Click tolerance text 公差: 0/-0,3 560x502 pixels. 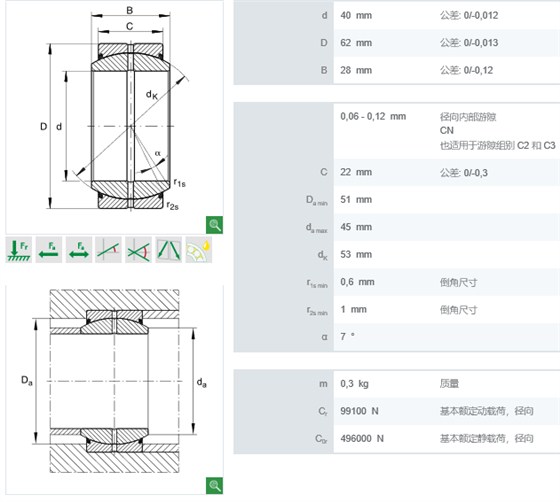(x=464, y=173)
